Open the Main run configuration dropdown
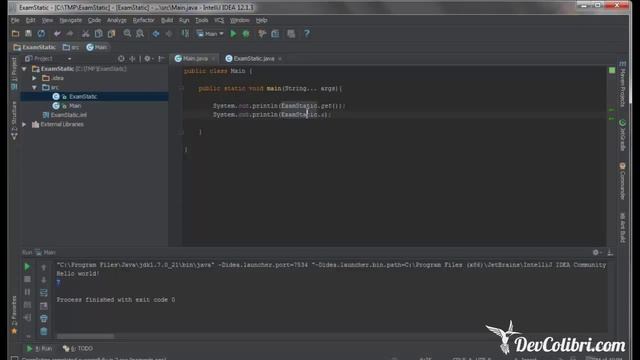640x360 pixels. click(x=210, y=34)
